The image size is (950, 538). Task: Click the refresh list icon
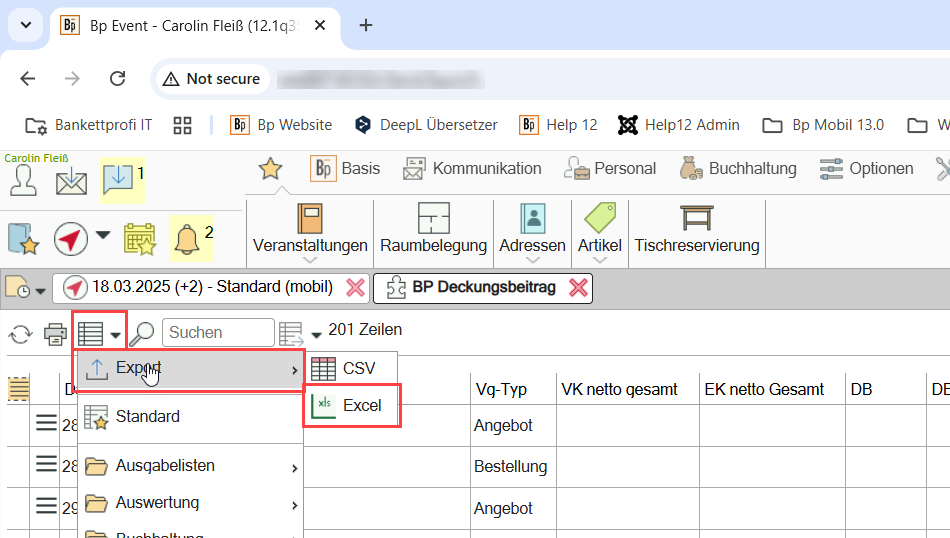tap(19, 333)
